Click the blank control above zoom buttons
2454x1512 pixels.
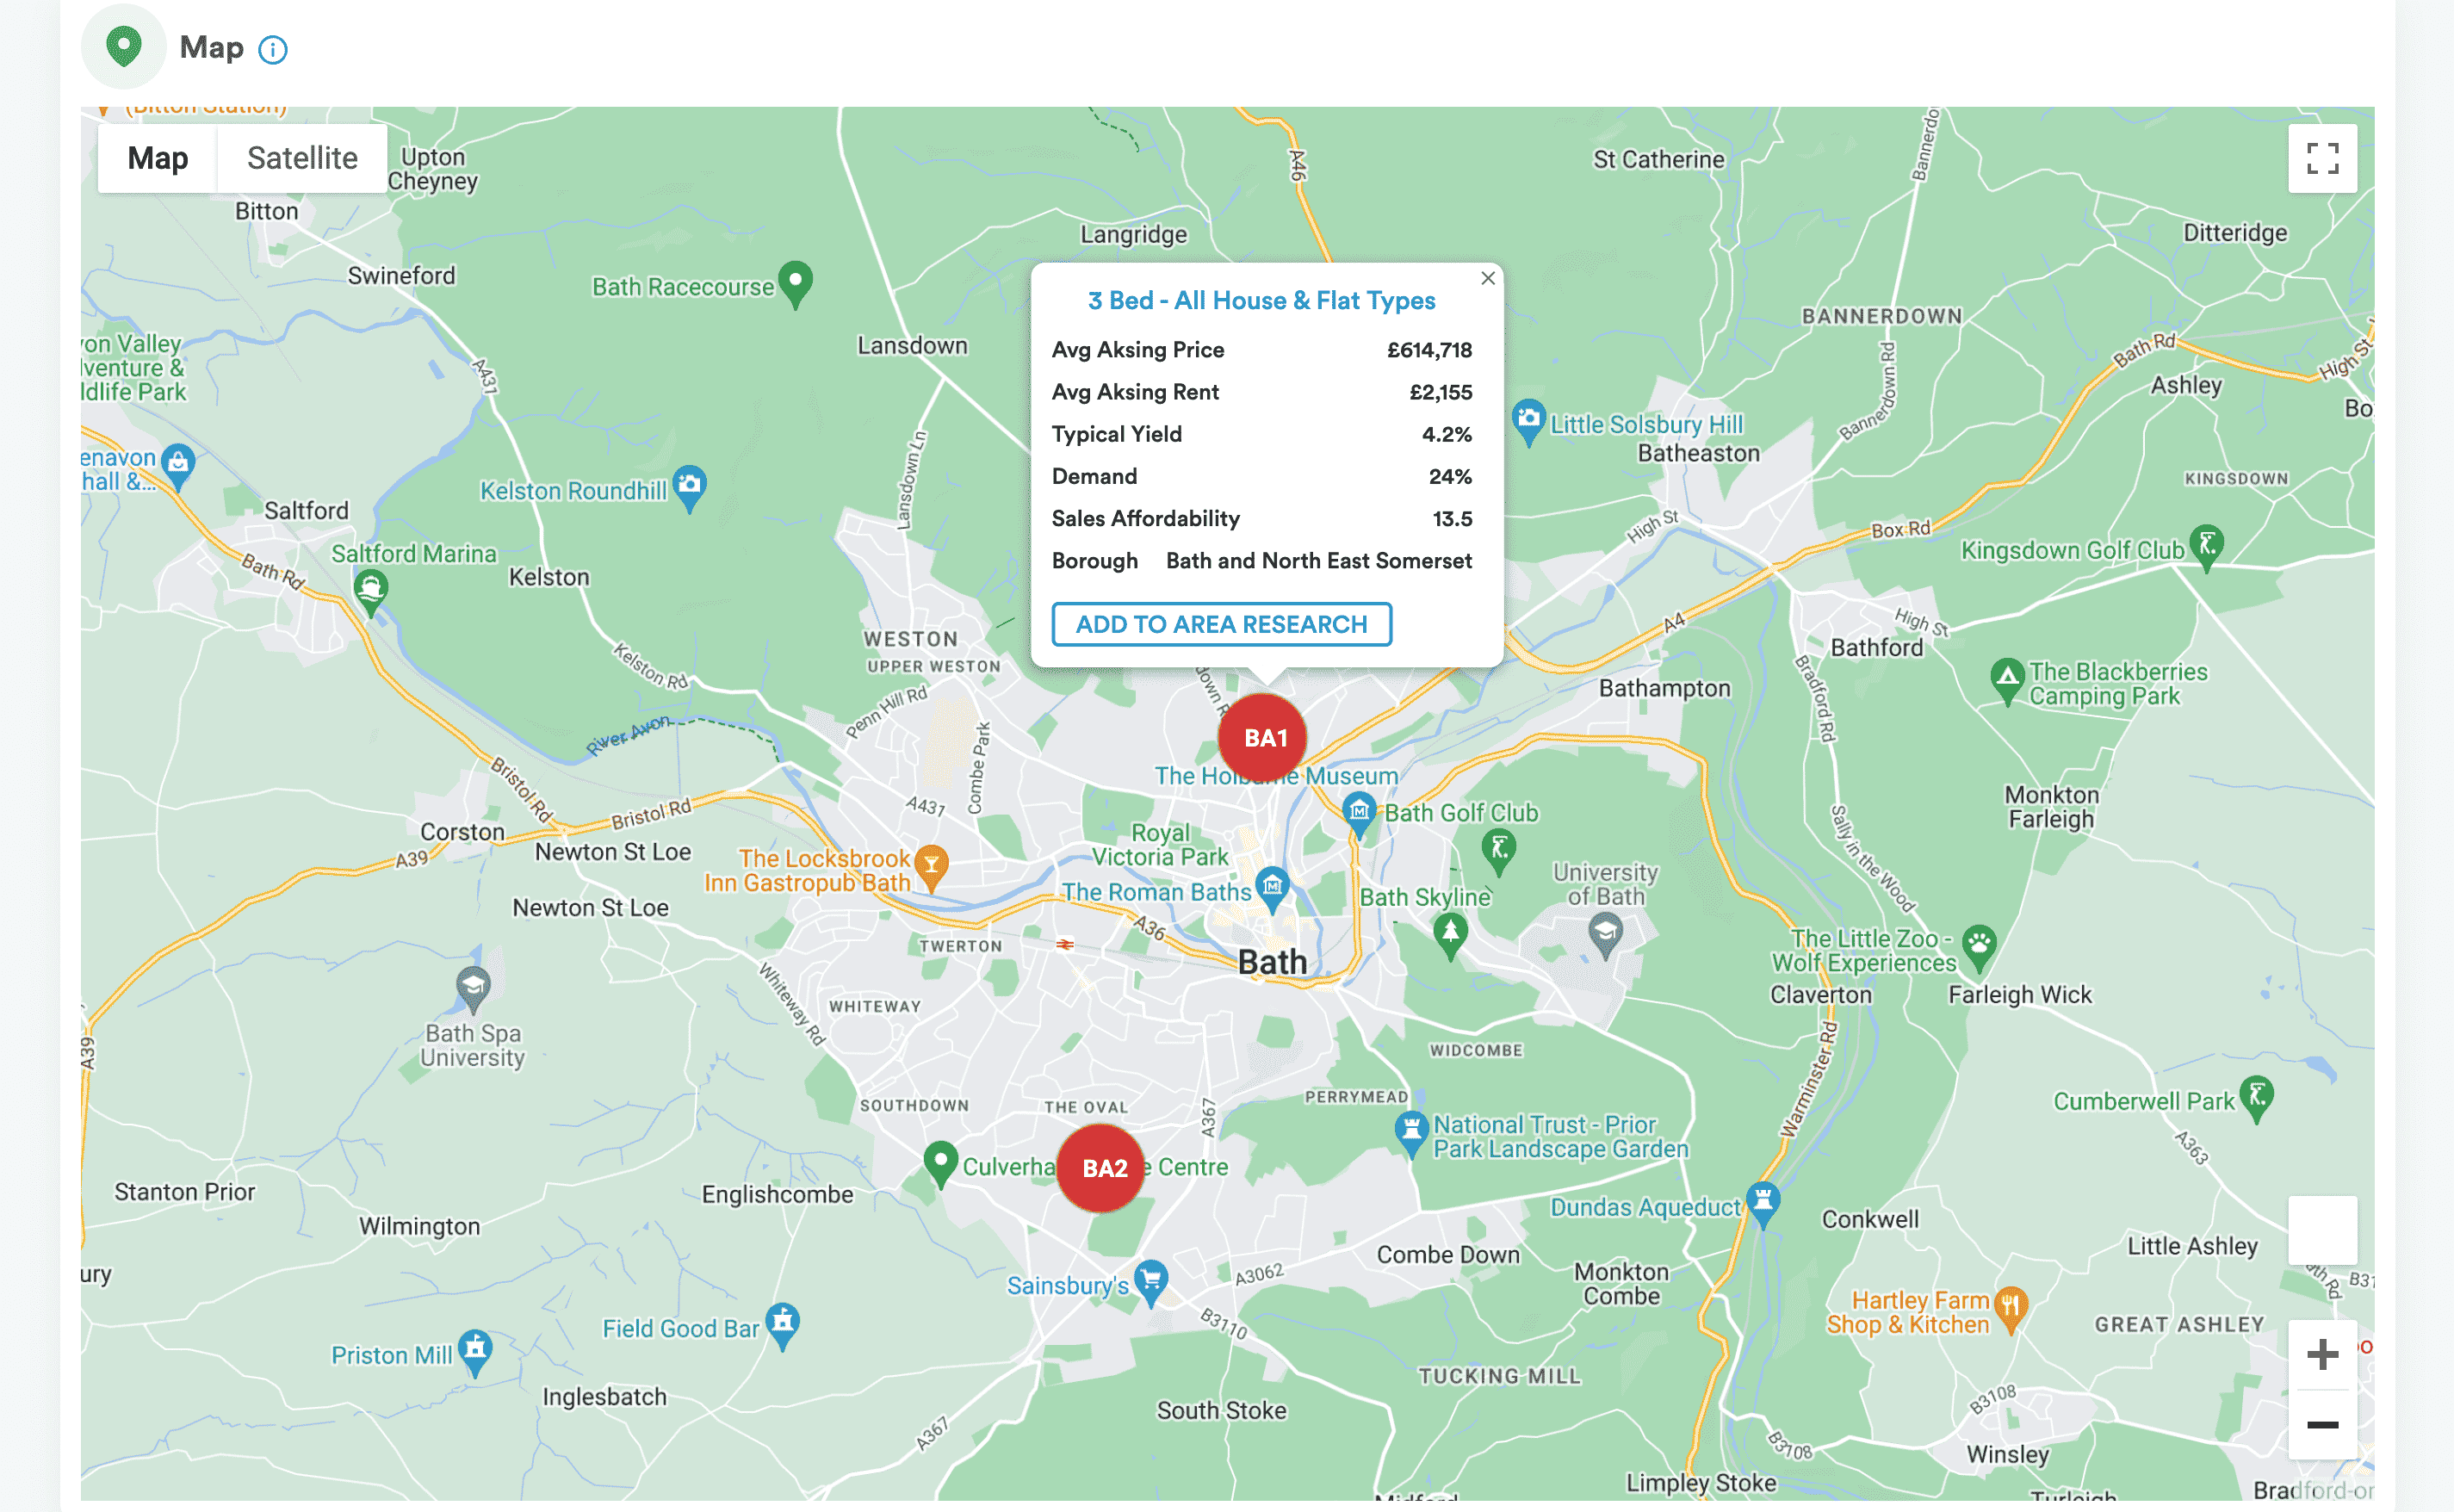2321,1229
